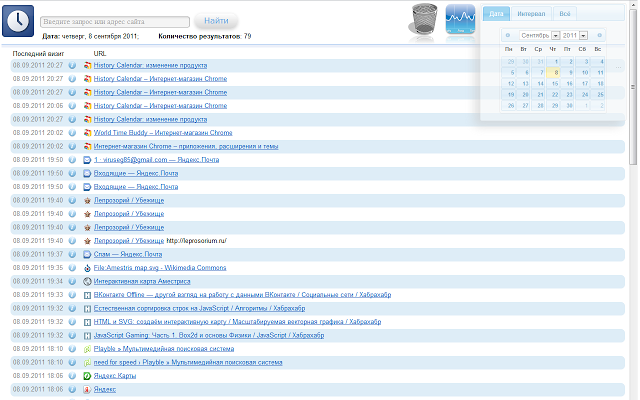Open Спам — Яндекс.Почта link
The height and width of the screenshot is (400, 640).
pos(128,254)
